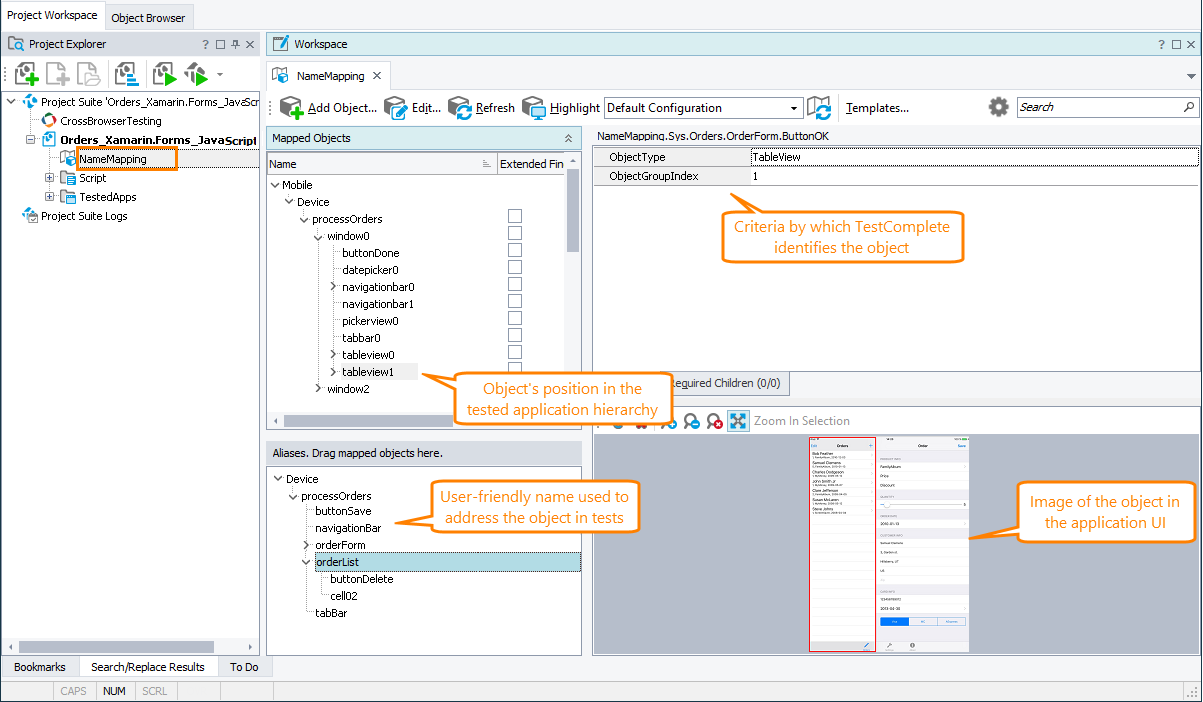This screenshot has height=702, width=1203.
Task: Expand the orderForm alias node
Action: coord(307,545)
